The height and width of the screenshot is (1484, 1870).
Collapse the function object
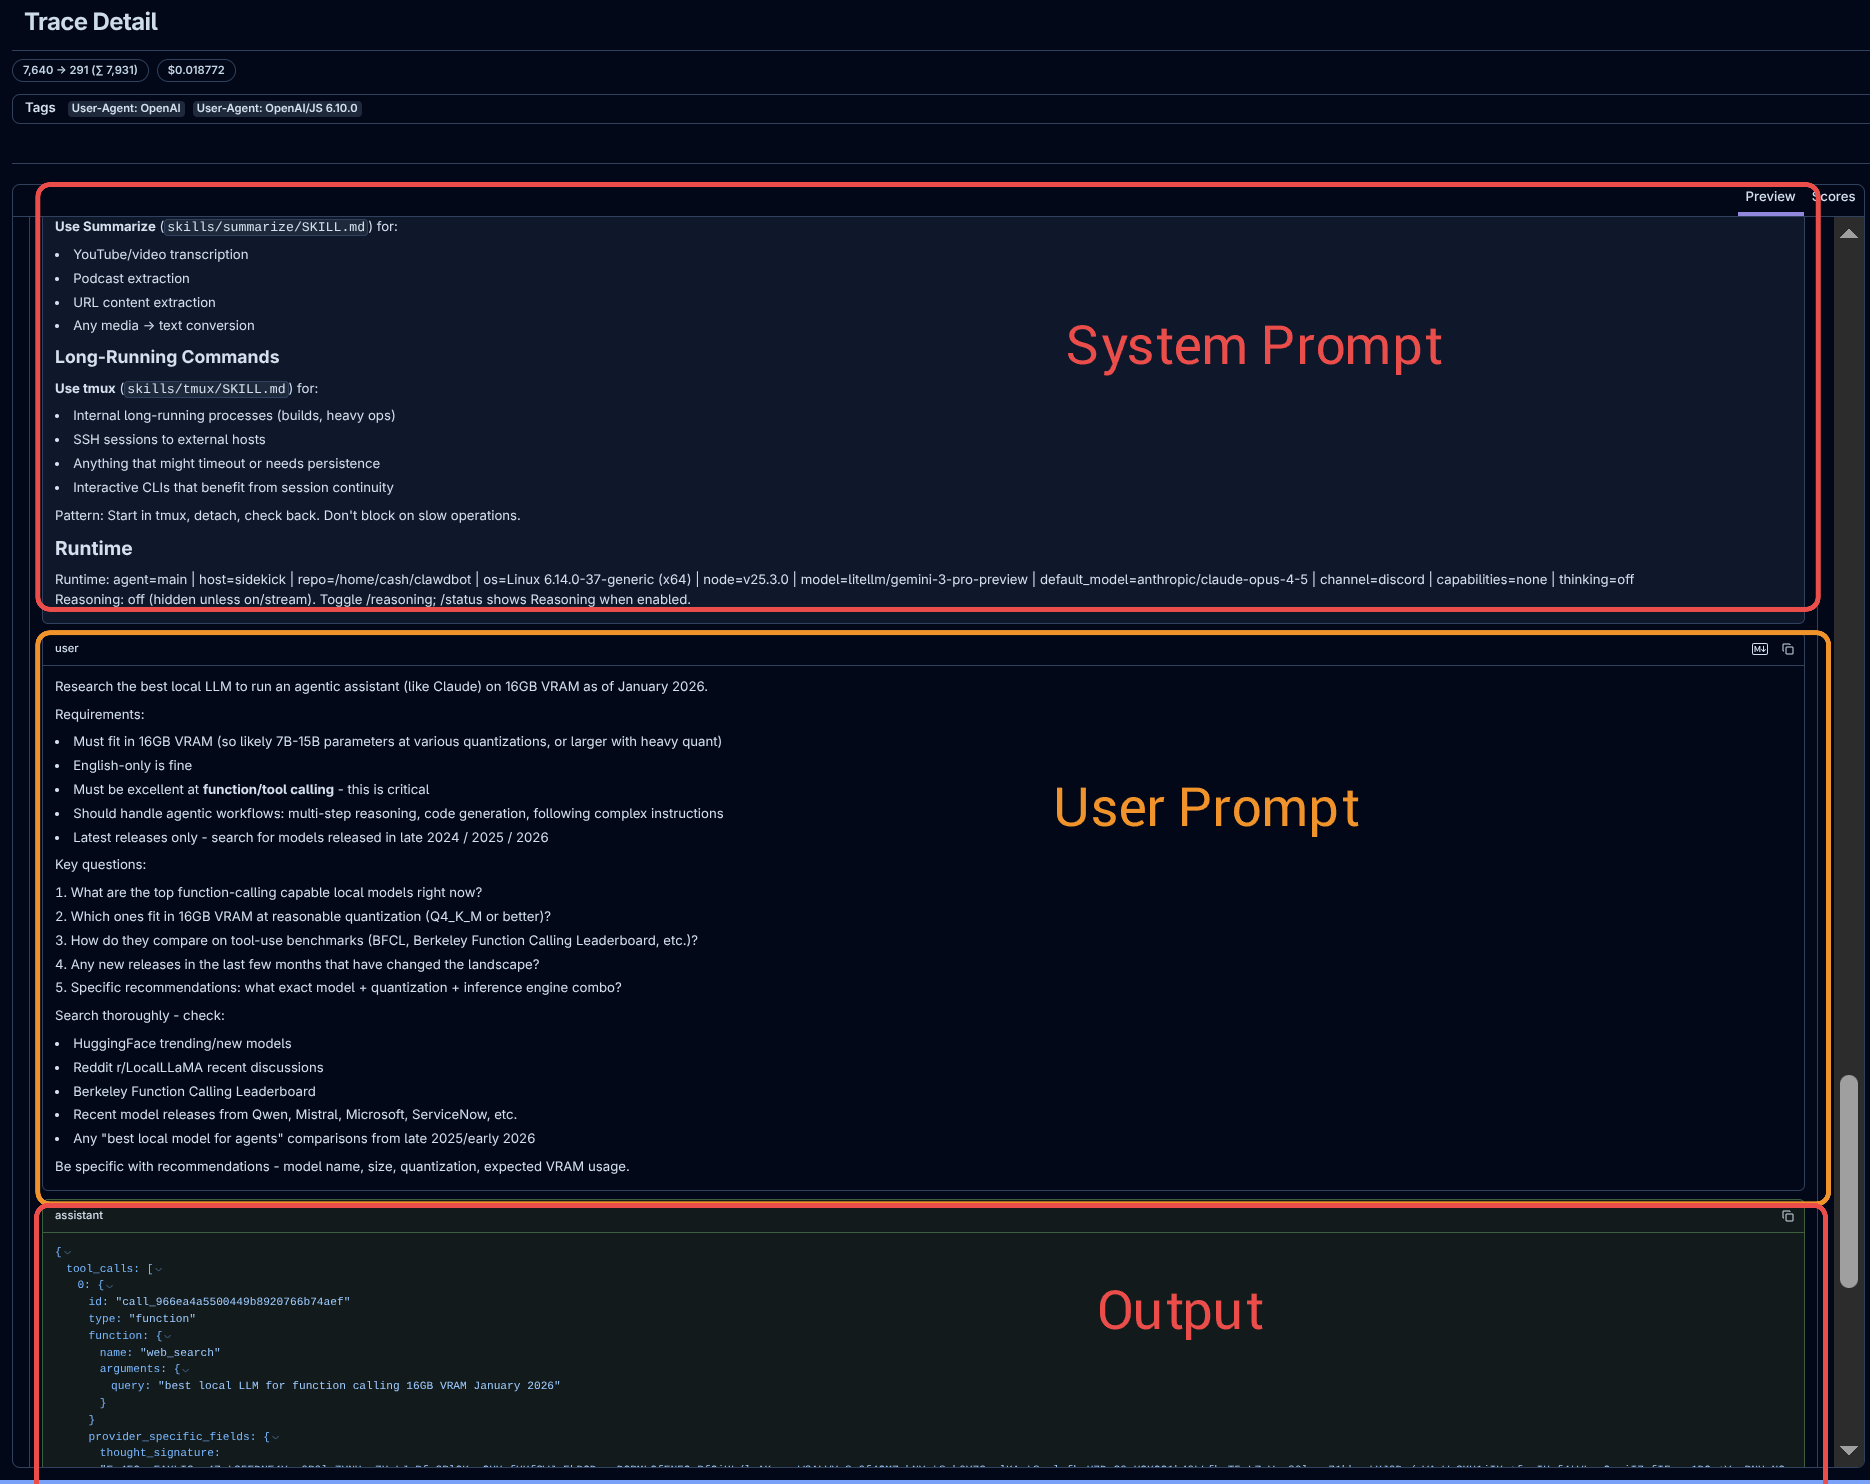(x=167, y=1337)
